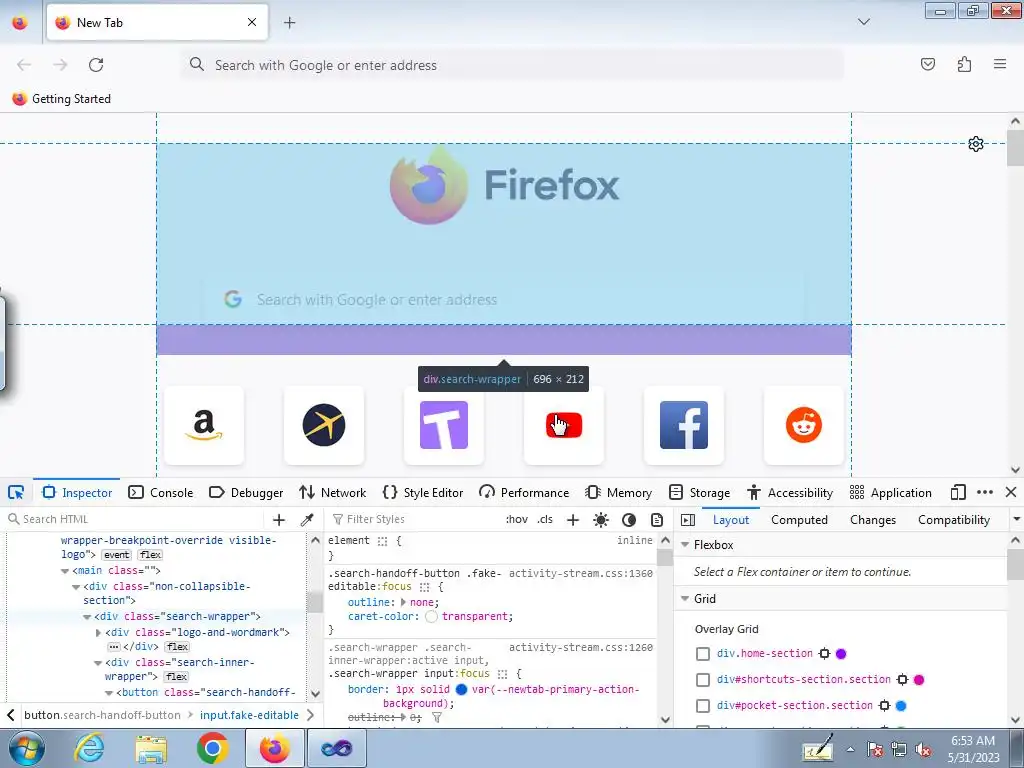The height and width of the screenshot is (768, 1024).
Task: Enable grid overlay for div#pocket-section.section
Action: pos(703,706)
